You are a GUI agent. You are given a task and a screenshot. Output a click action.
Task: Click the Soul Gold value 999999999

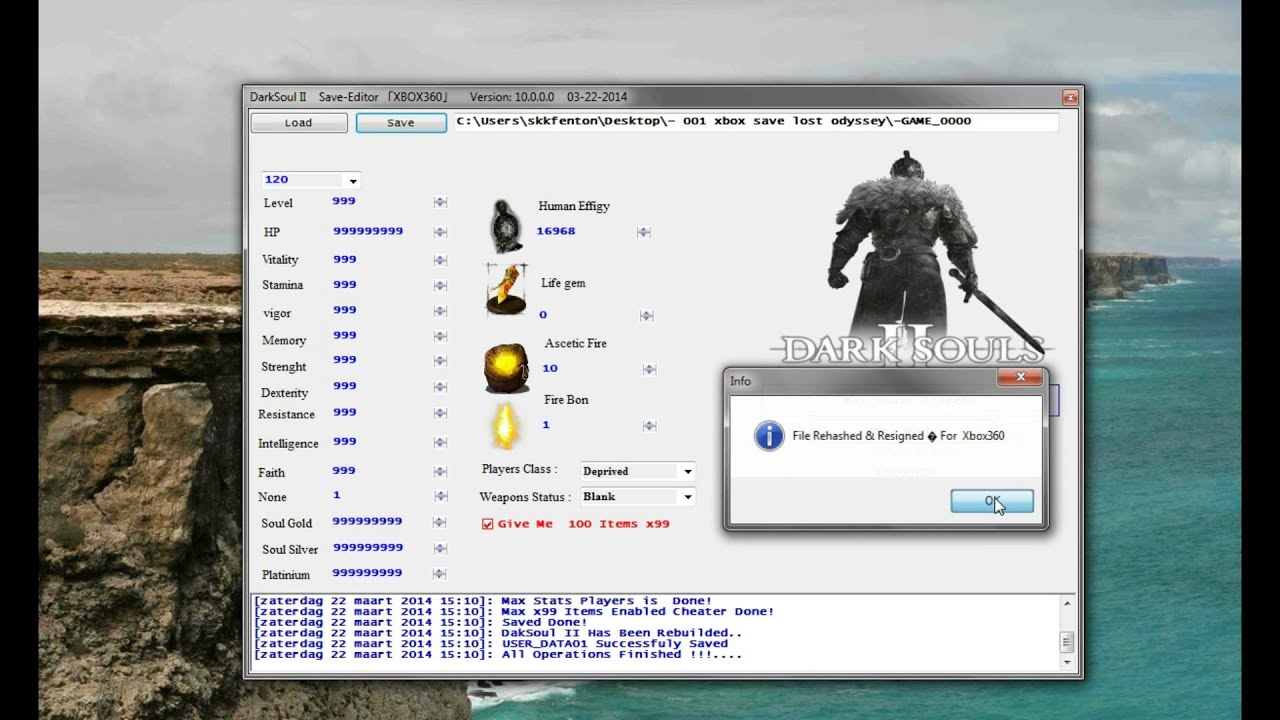(368, 521)
